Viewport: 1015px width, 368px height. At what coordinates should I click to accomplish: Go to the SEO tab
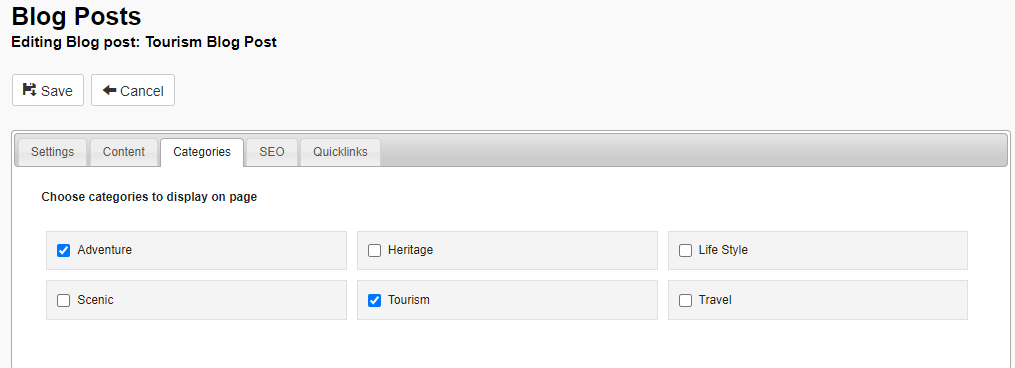272,152
